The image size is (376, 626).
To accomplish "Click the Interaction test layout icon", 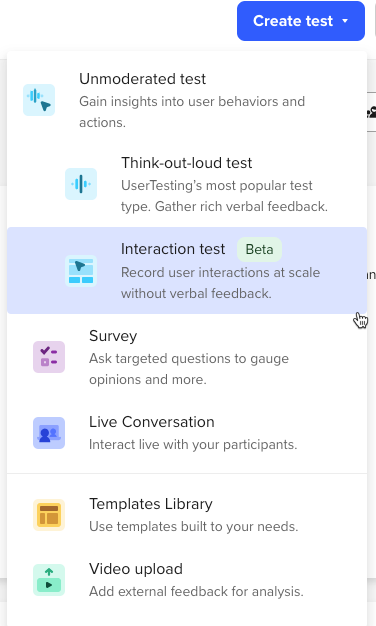I will pos(81,271).
